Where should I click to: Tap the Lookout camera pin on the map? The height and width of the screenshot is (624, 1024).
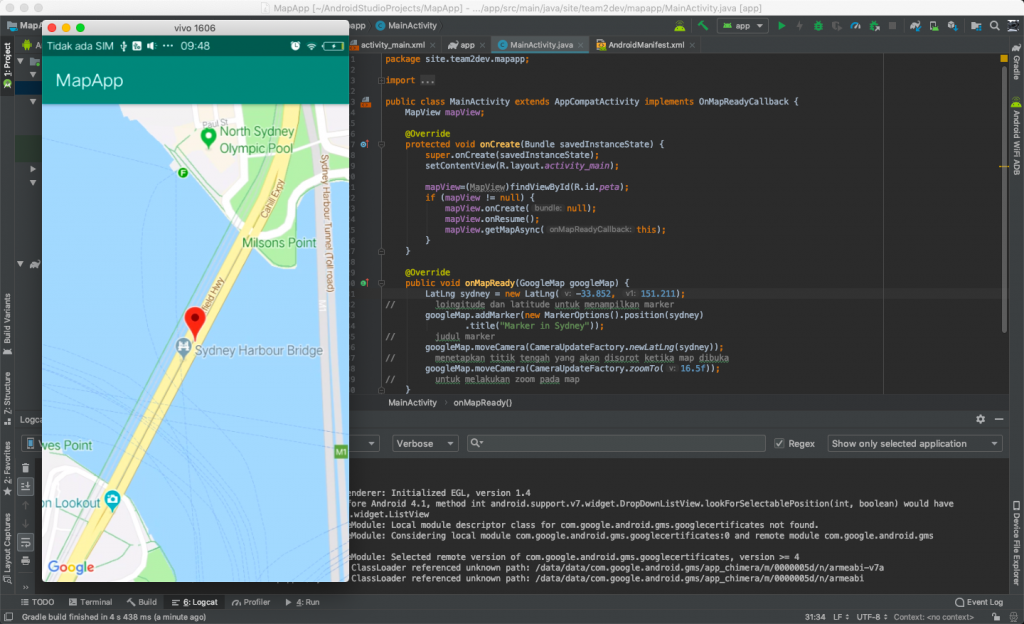112,501
